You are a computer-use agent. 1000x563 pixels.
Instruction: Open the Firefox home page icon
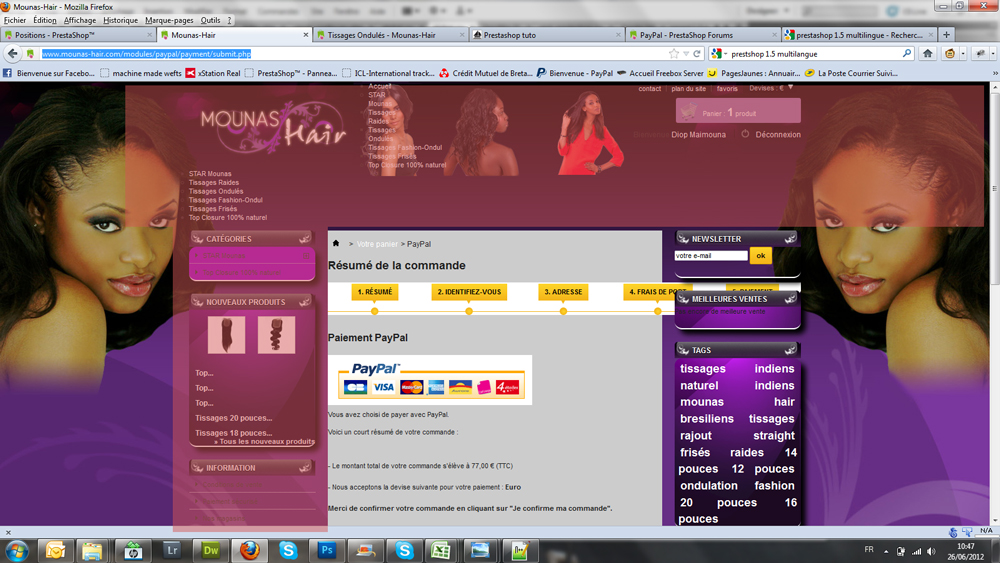(927, 54)
